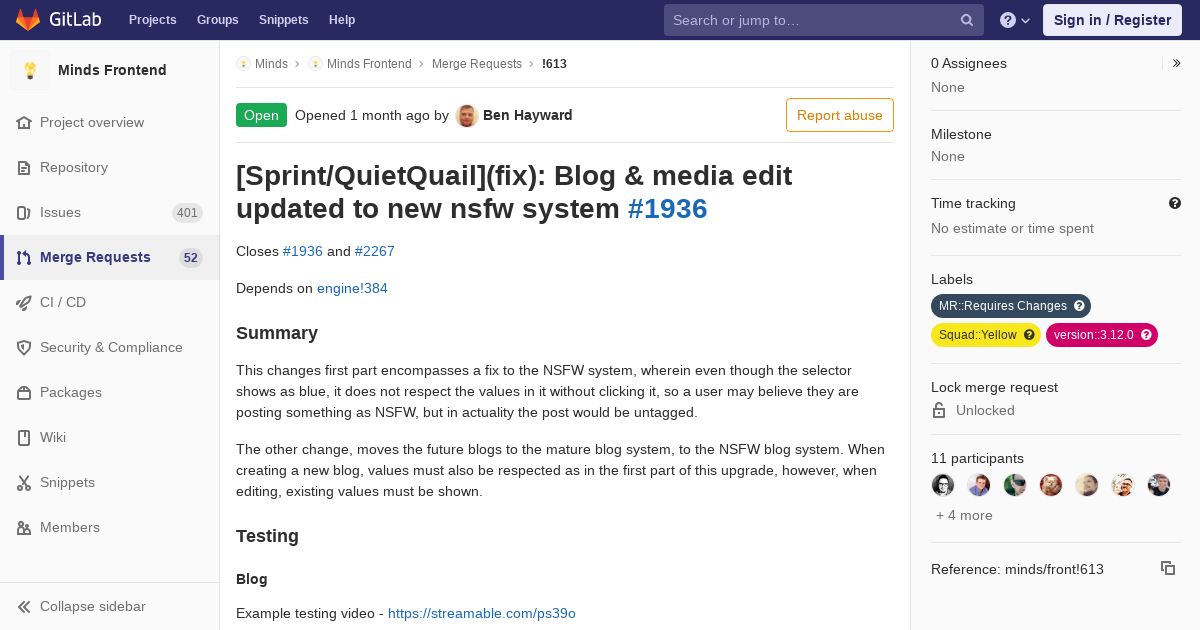Click Minds breadcrumb link
Image resolution: width=1200 pixels, height=630 pixels.
271,63
